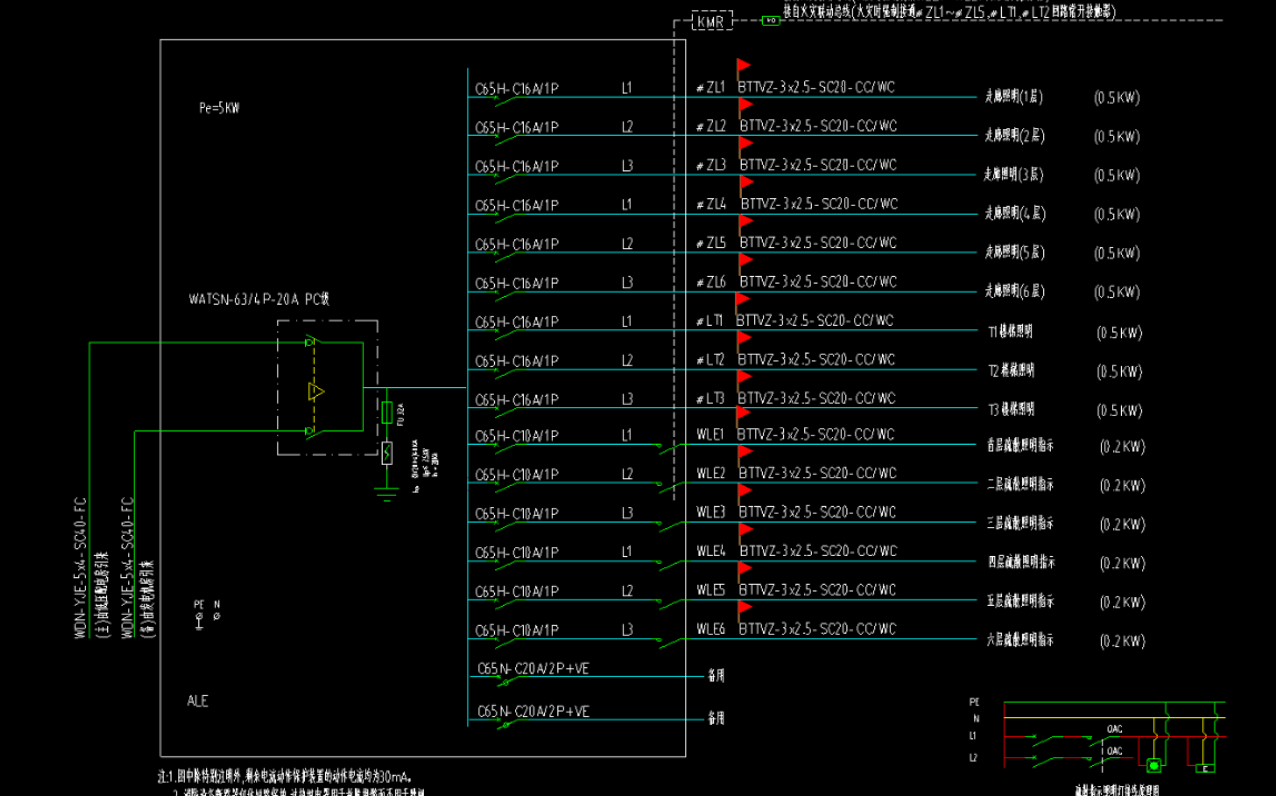Select the 四层疏散照明指示 load label

1020,562
